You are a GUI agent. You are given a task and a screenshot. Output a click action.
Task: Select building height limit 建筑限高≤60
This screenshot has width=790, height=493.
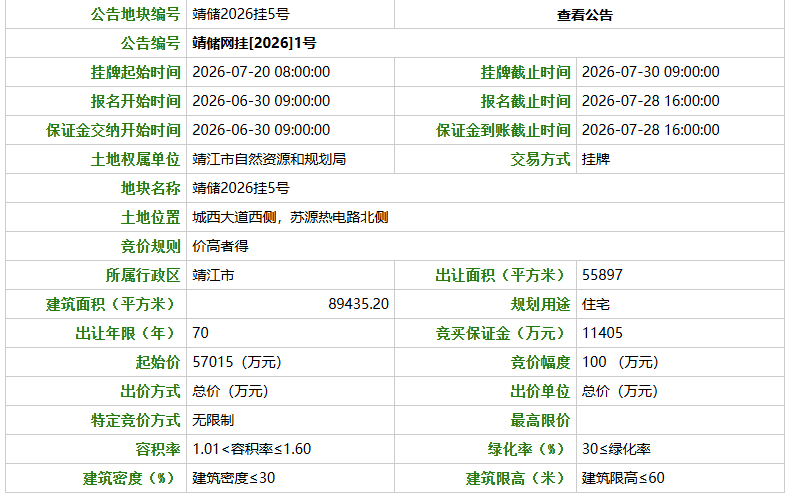[623, 478]
